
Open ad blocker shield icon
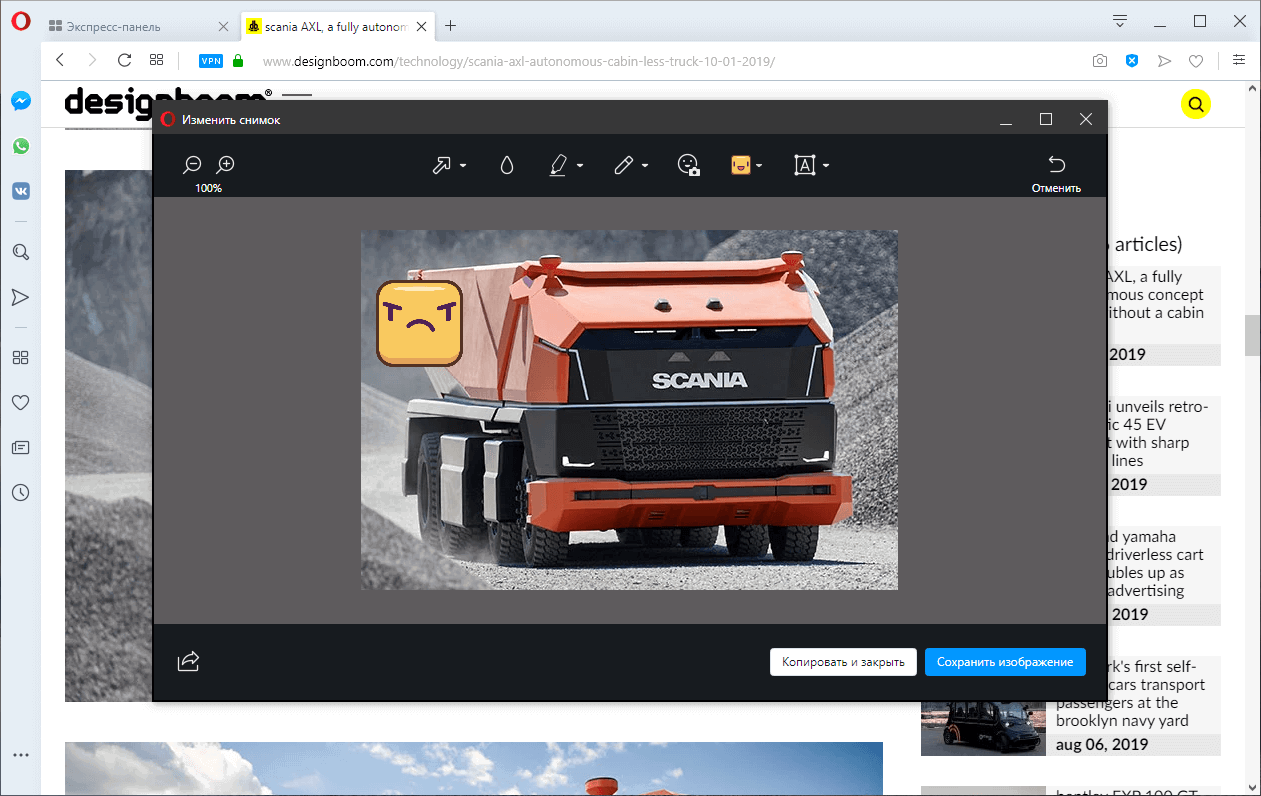click(1132, 61)
